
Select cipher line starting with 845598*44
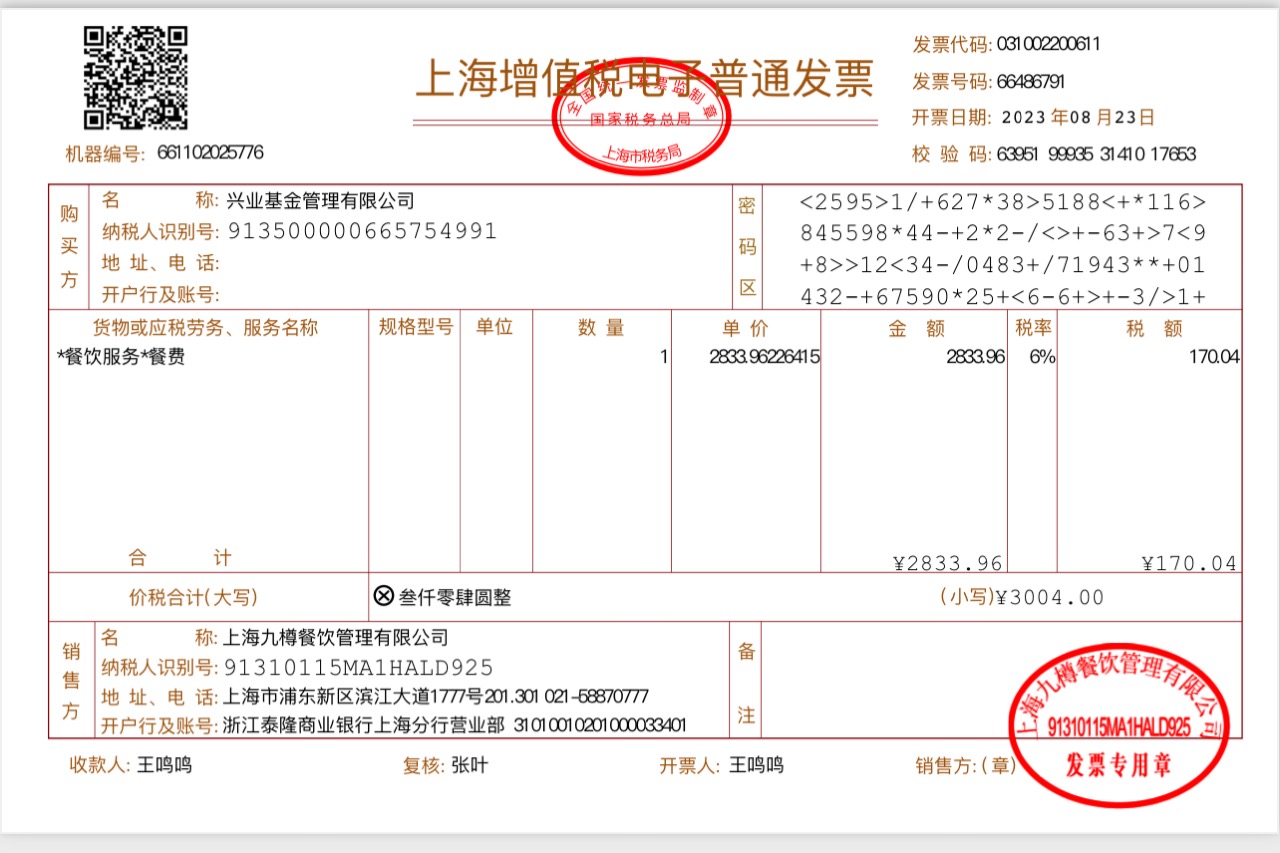point(1003,234)
